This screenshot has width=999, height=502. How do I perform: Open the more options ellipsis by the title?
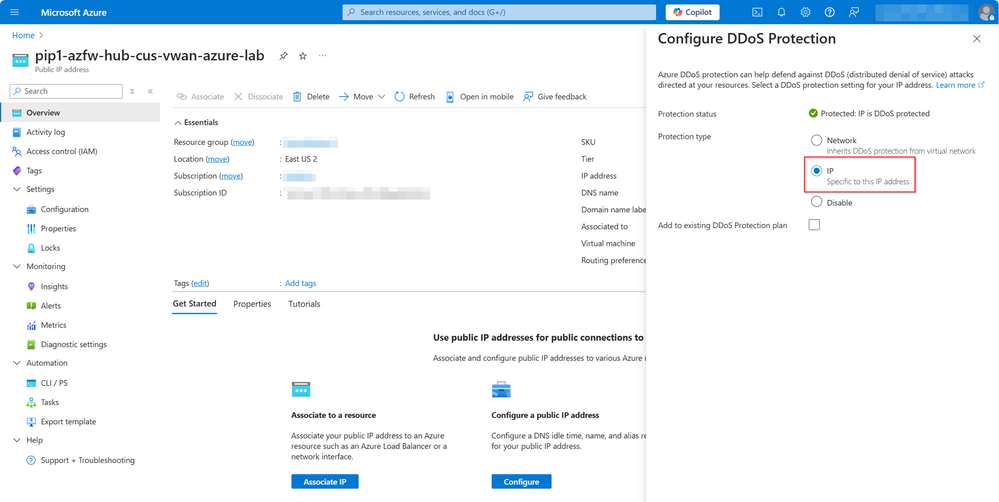pos(322,56)
